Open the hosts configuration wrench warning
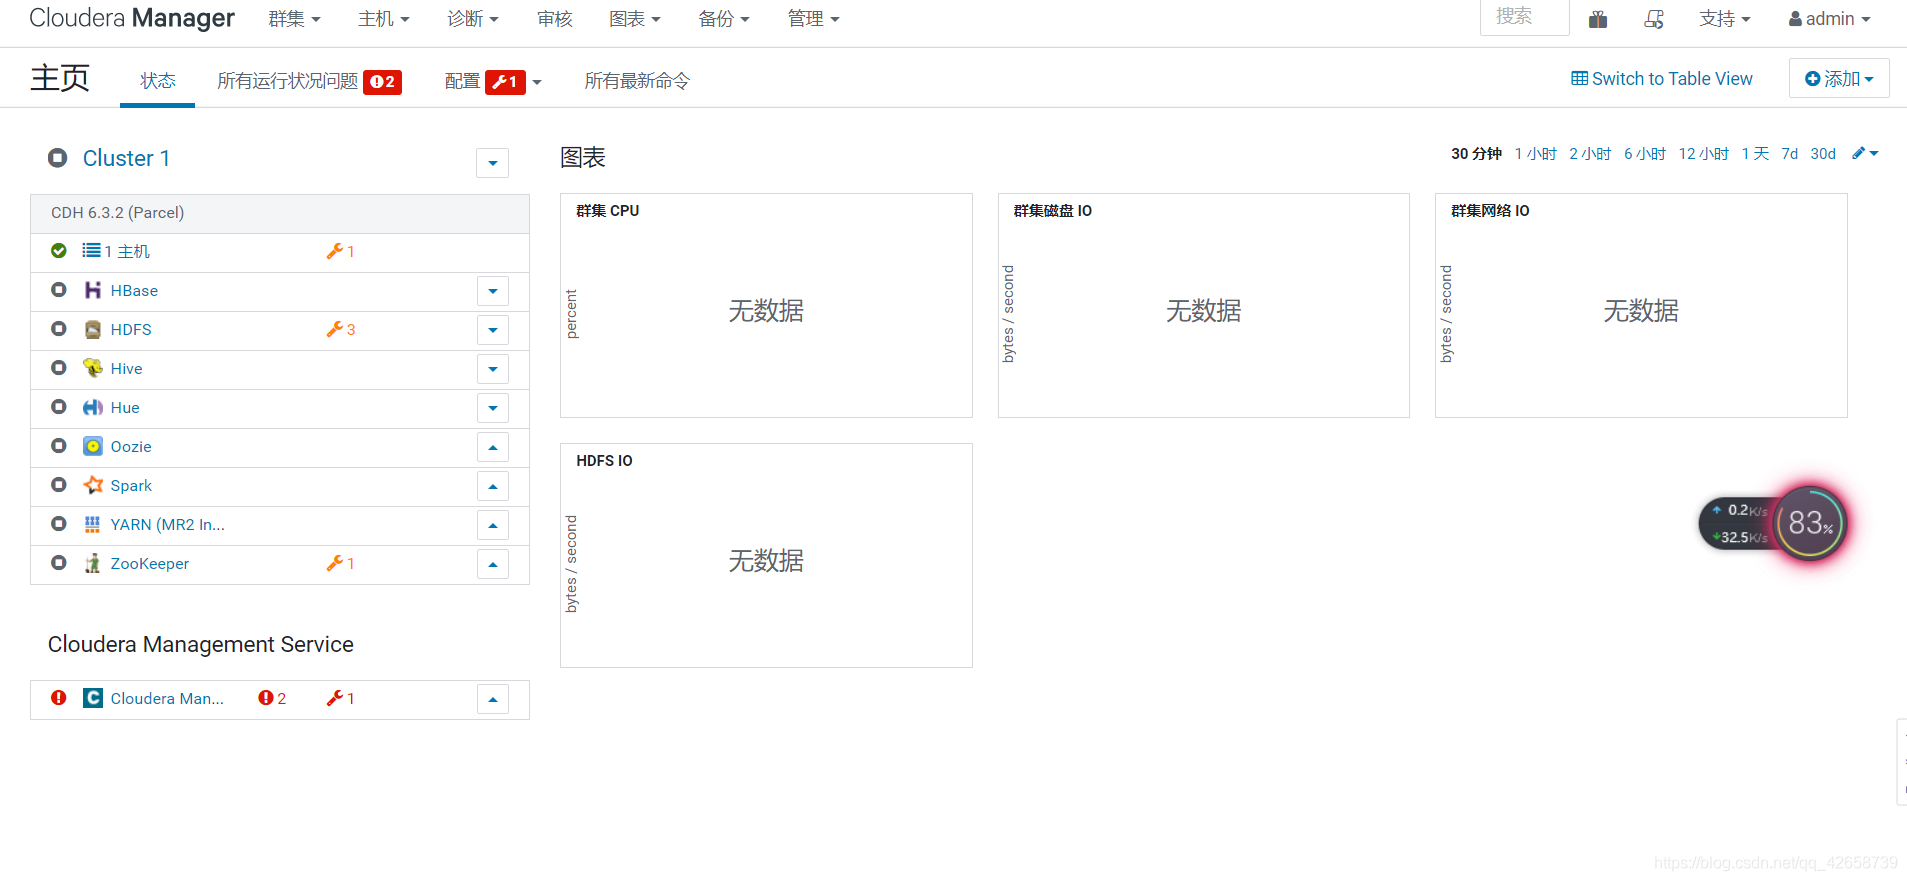This screenshot has width=1907, height=881. 341,251
